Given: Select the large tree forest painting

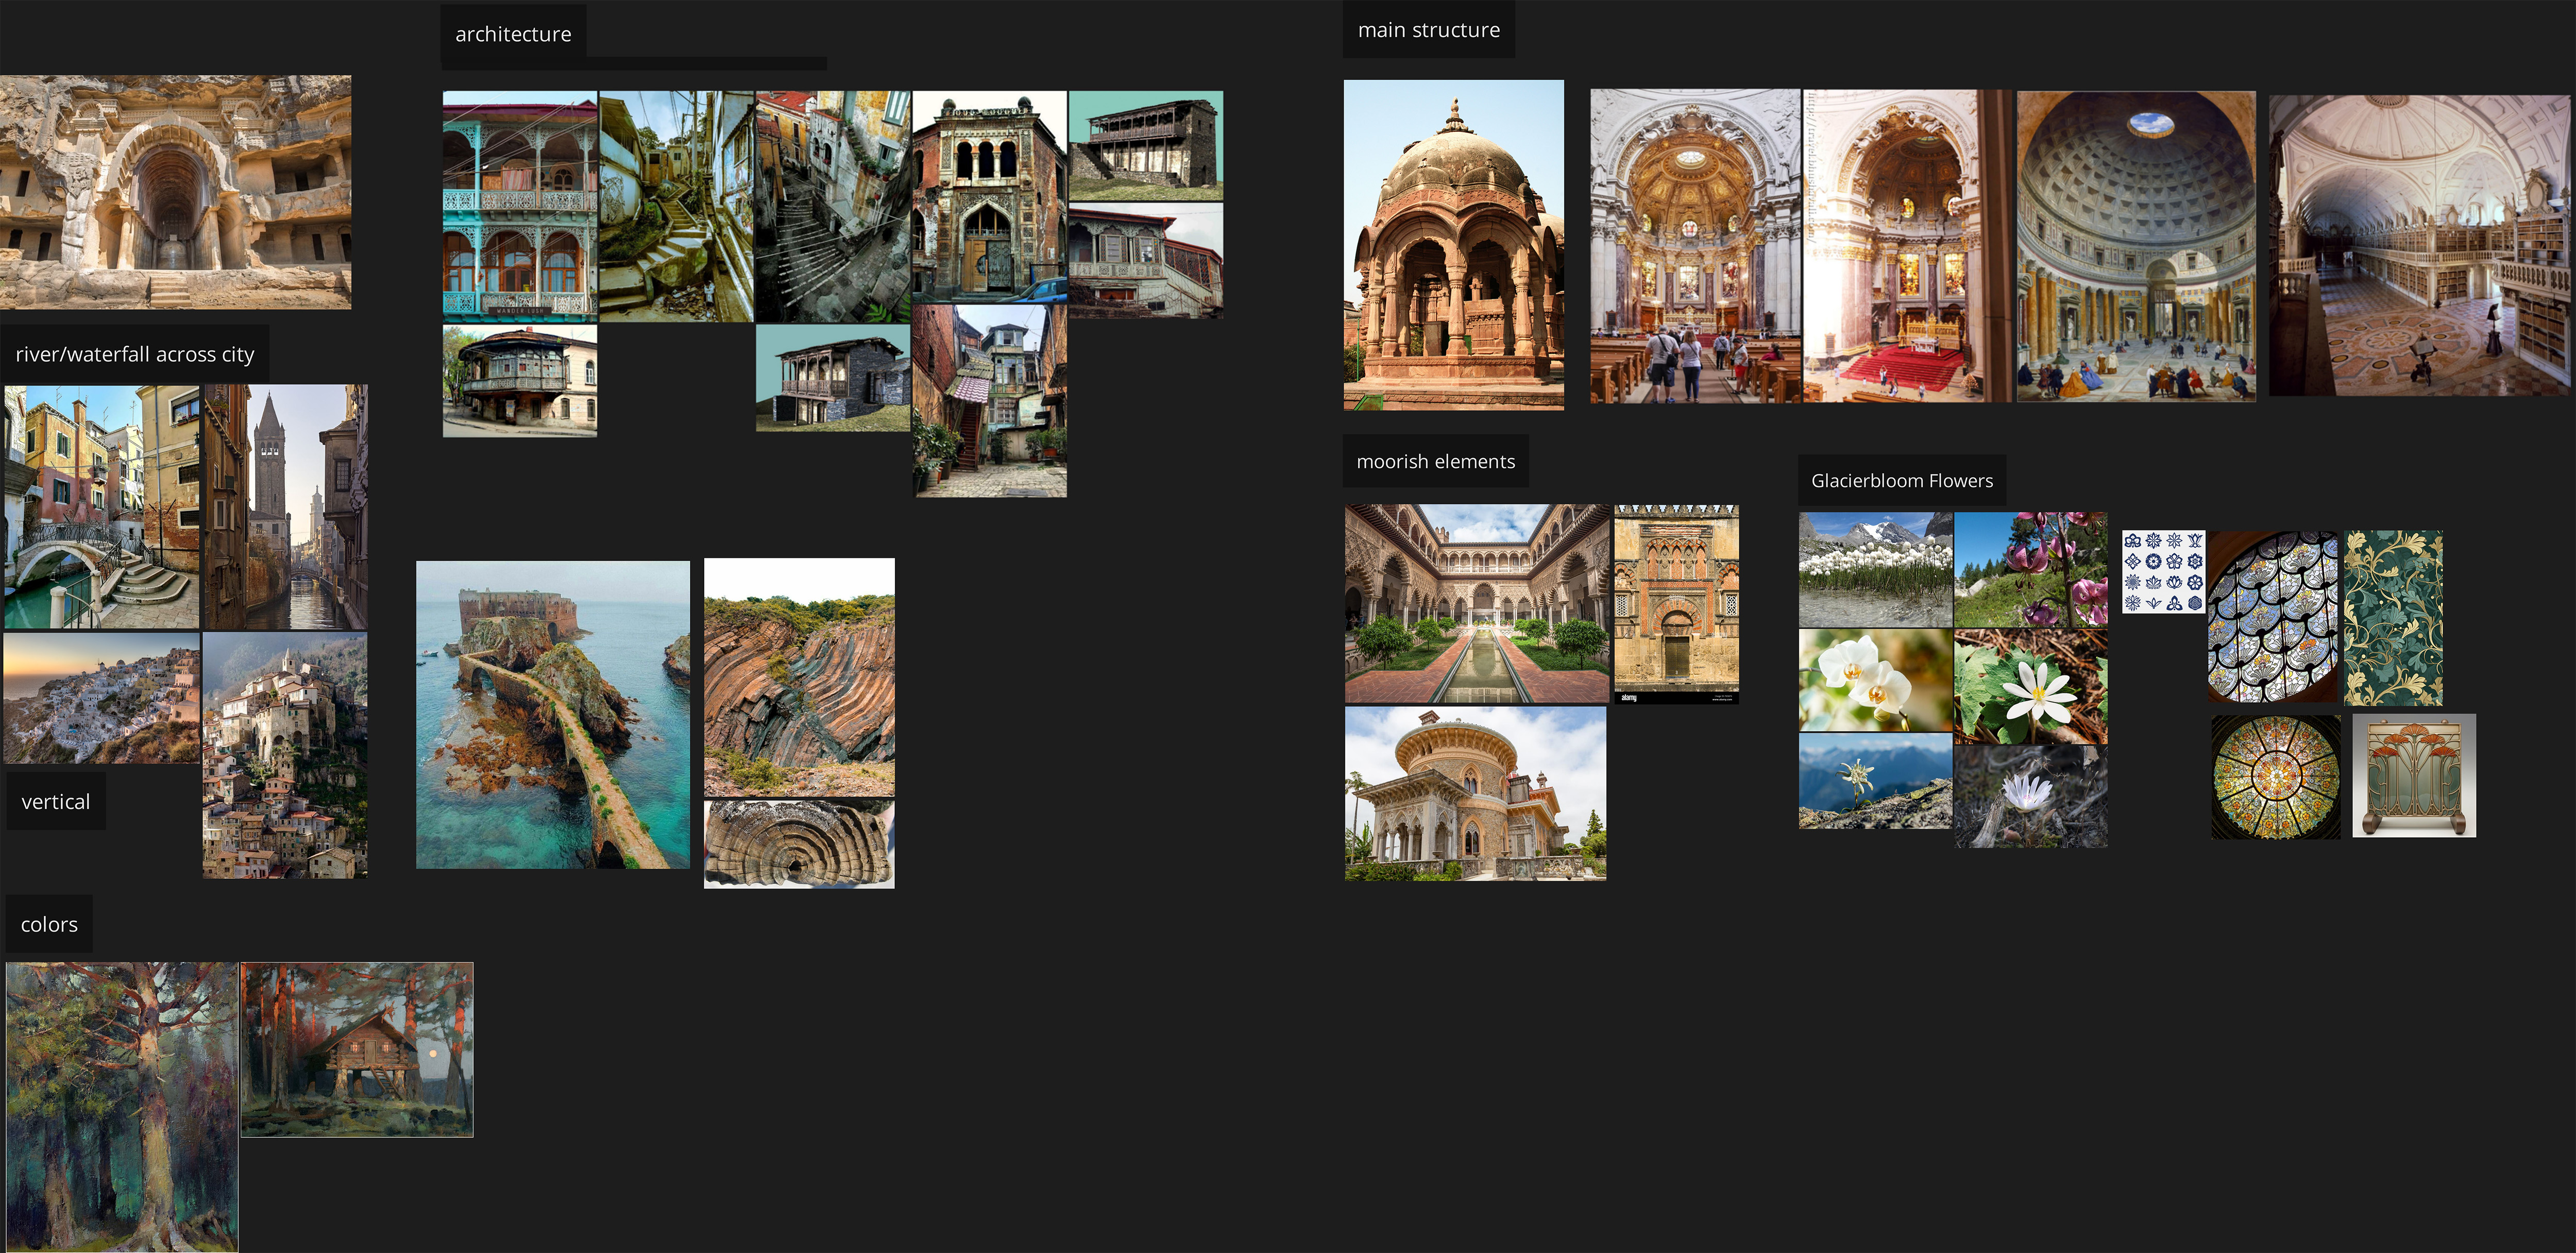Looking at the screenshot, I should pos(122,1107).
